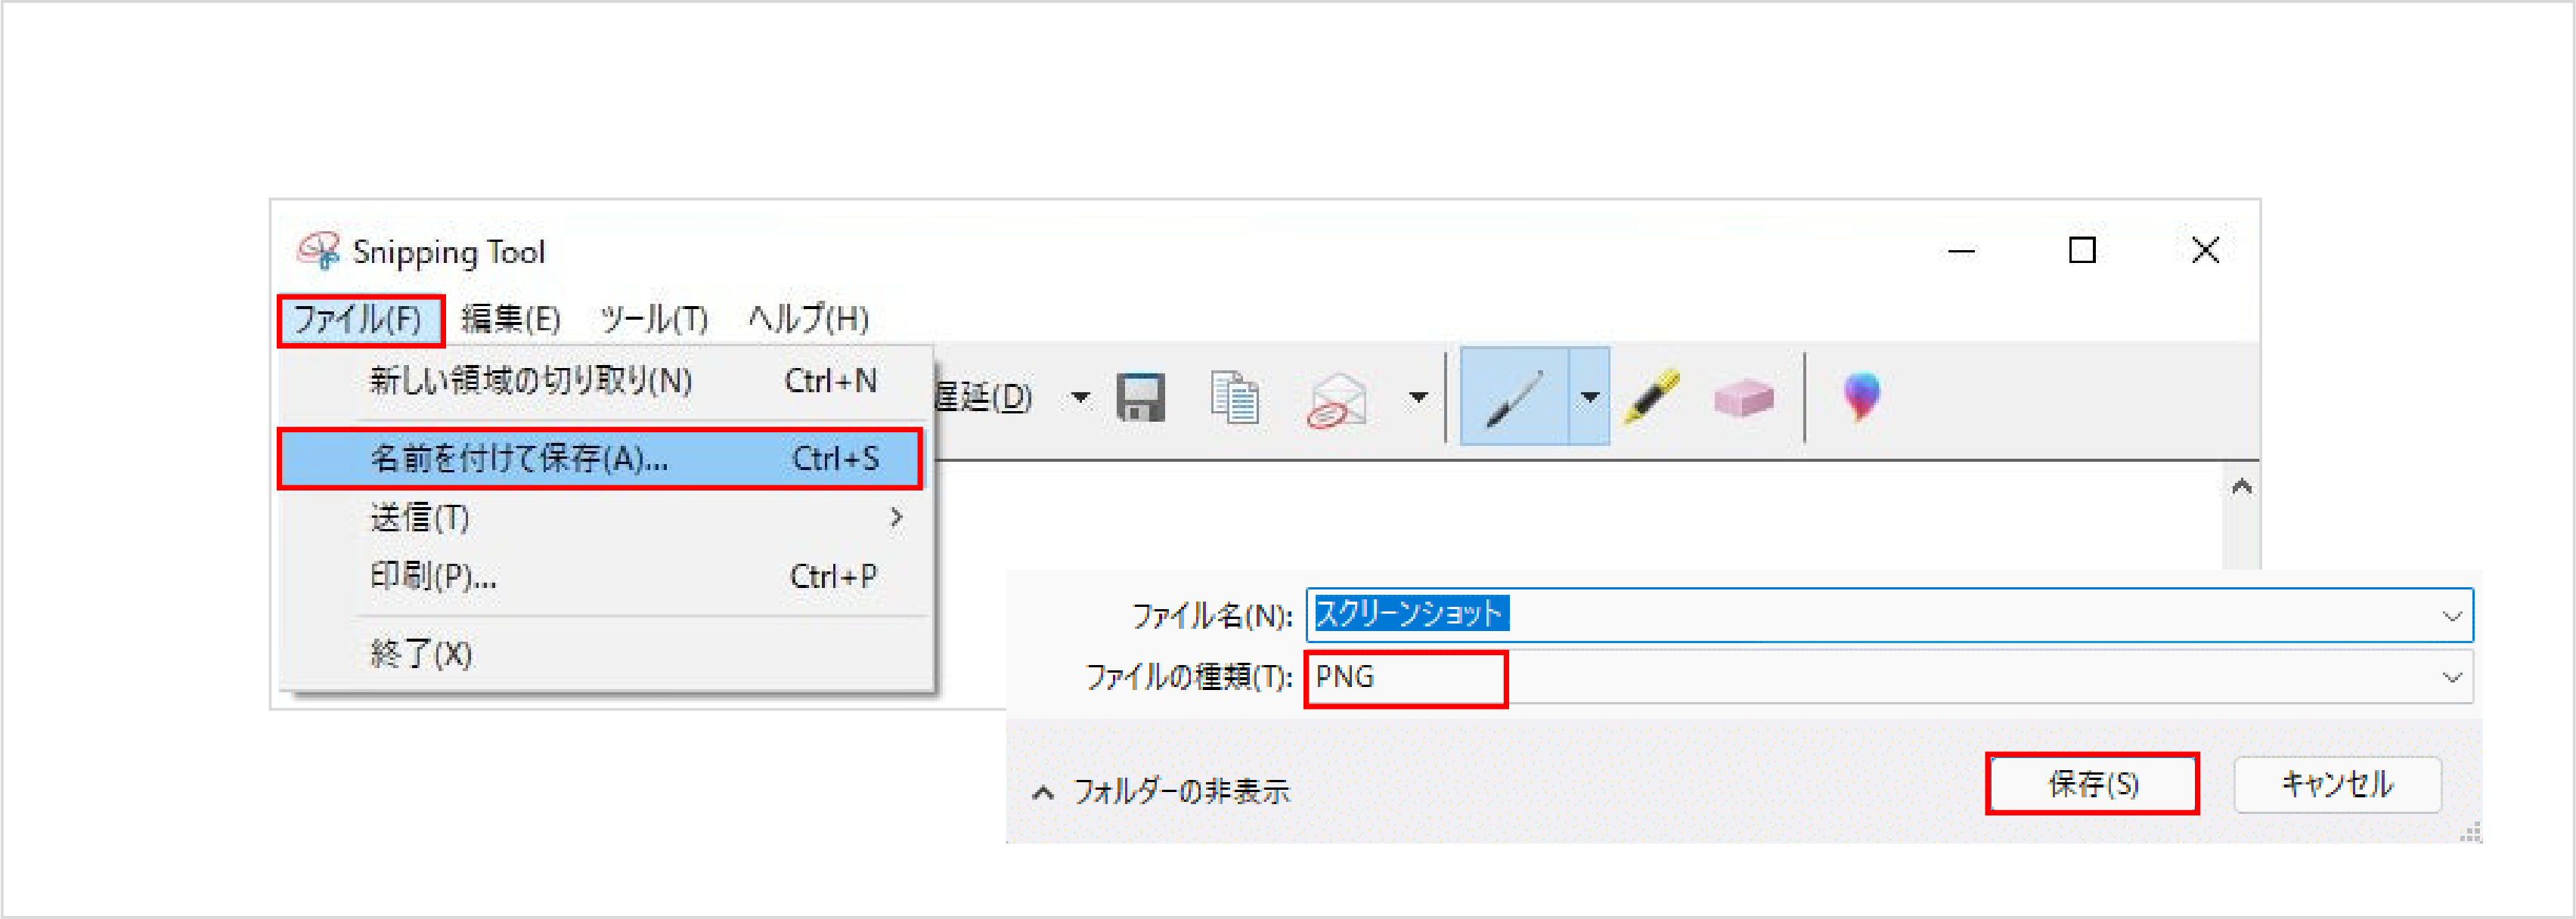The image size is (2576, 919).
Task: Click the キャンセル button
Action: (x=2337, y=785)
